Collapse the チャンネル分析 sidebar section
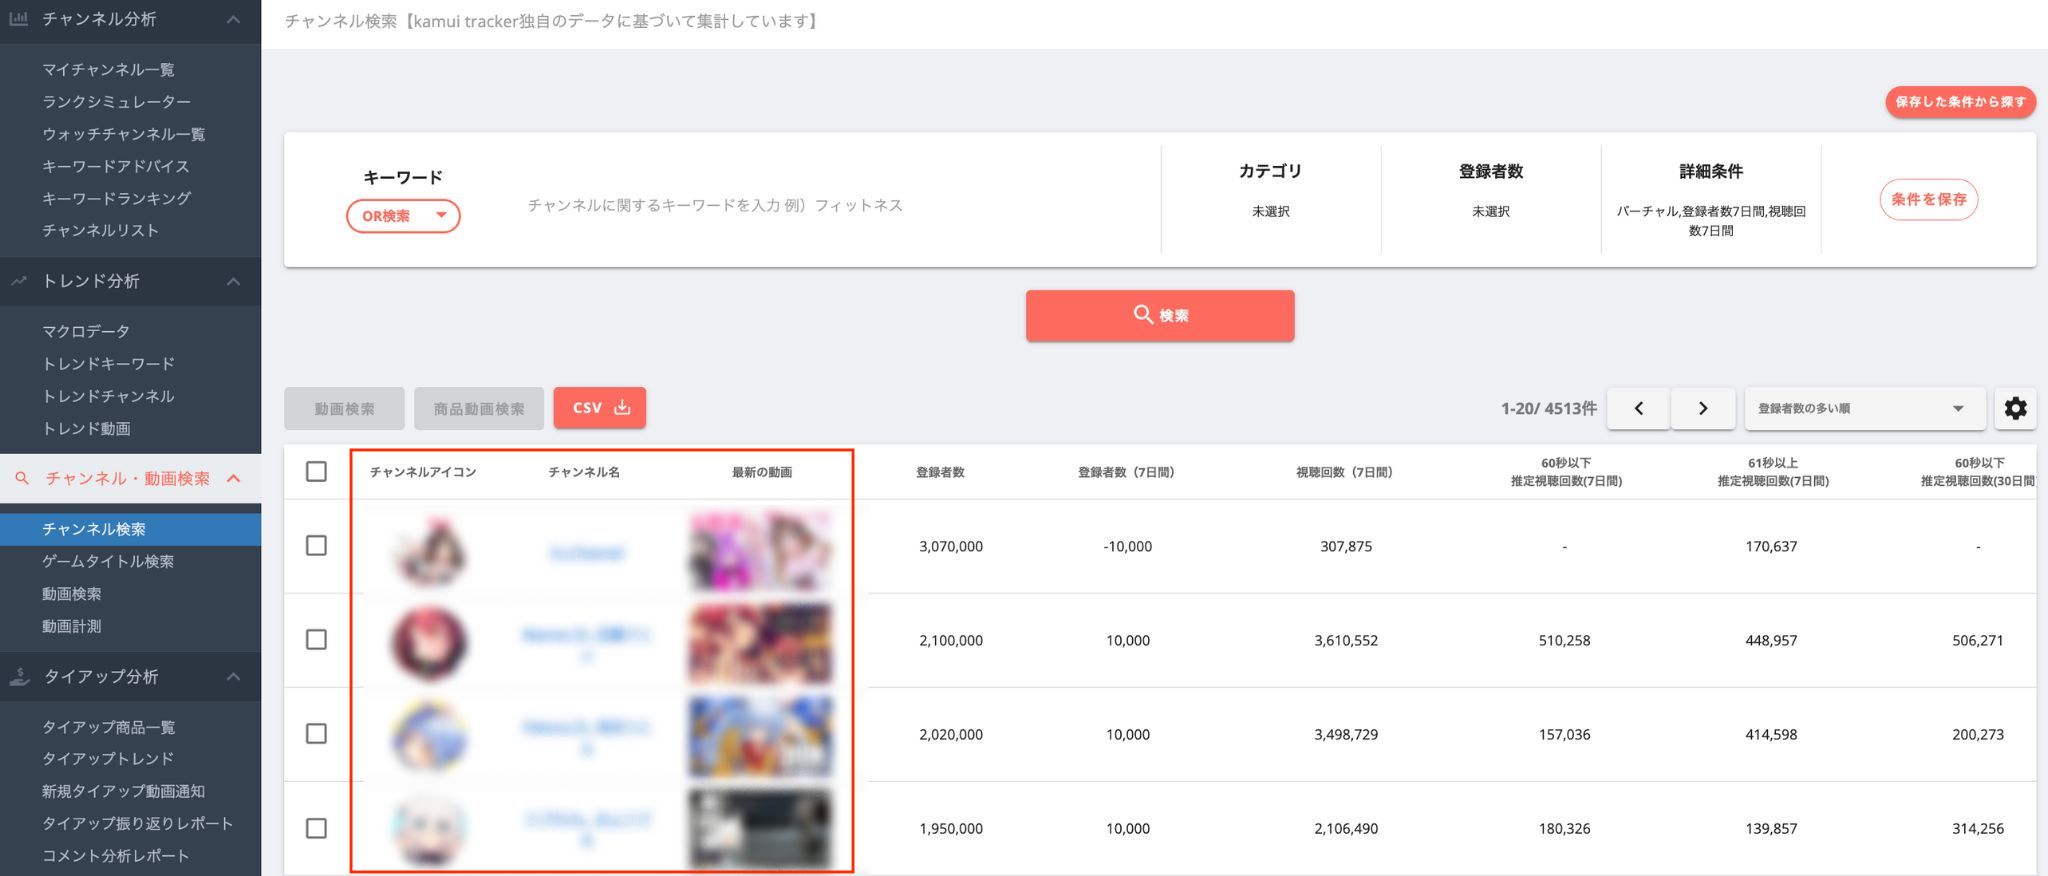Image resolution: width=2048 pixels, height=876 pixels. coord(233,19)
